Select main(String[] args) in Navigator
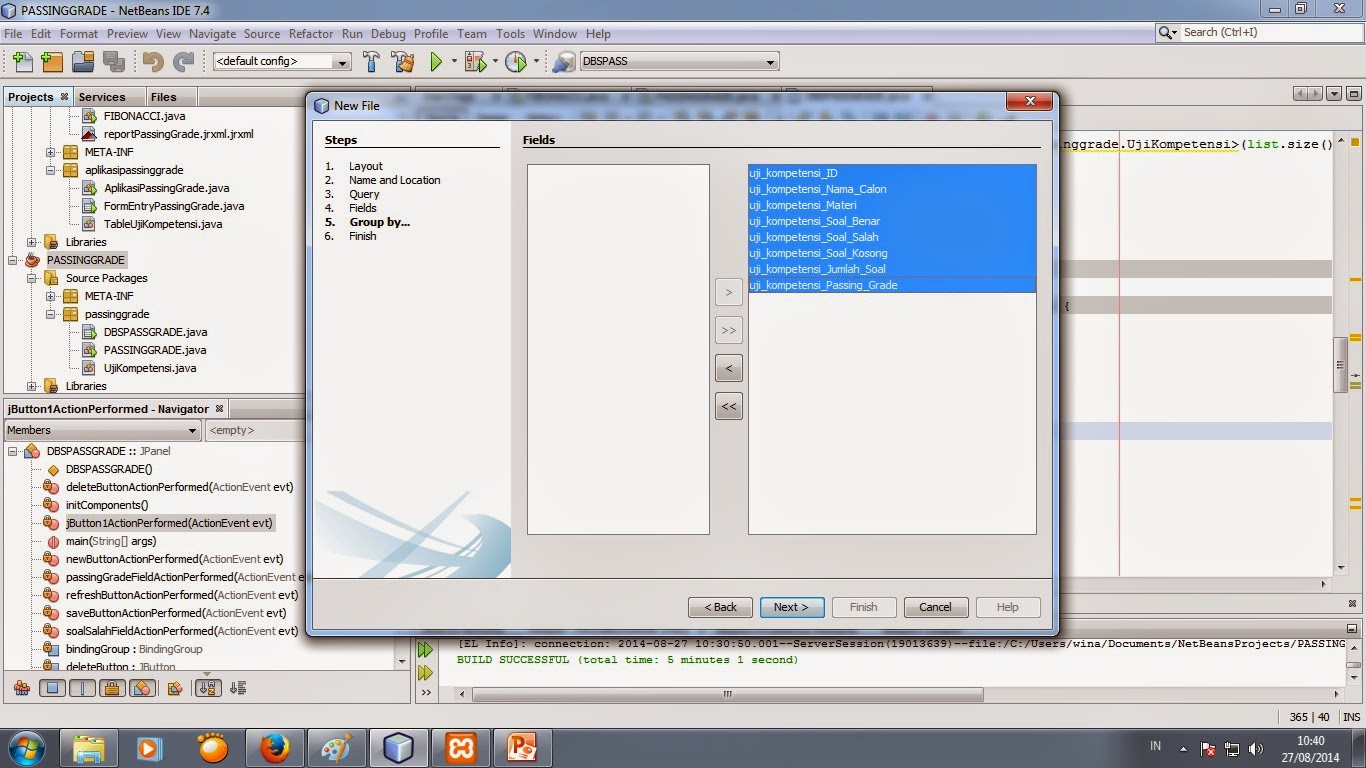 [x=111, y=541]
